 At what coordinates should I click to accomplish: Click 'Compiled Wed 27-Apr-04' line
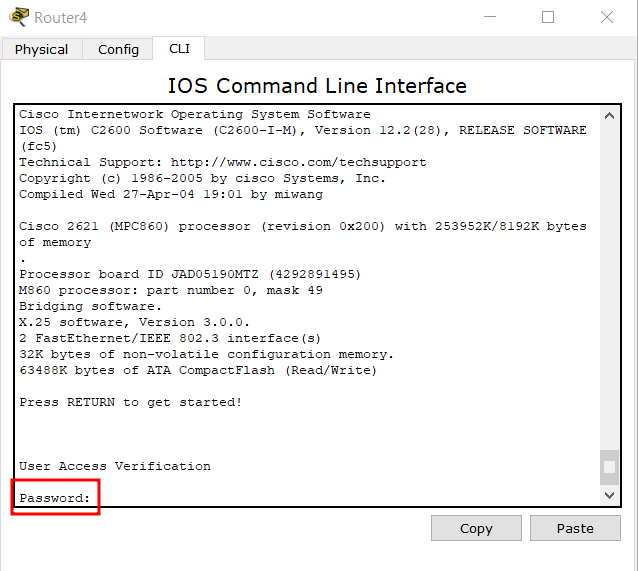tap(171, 194)
